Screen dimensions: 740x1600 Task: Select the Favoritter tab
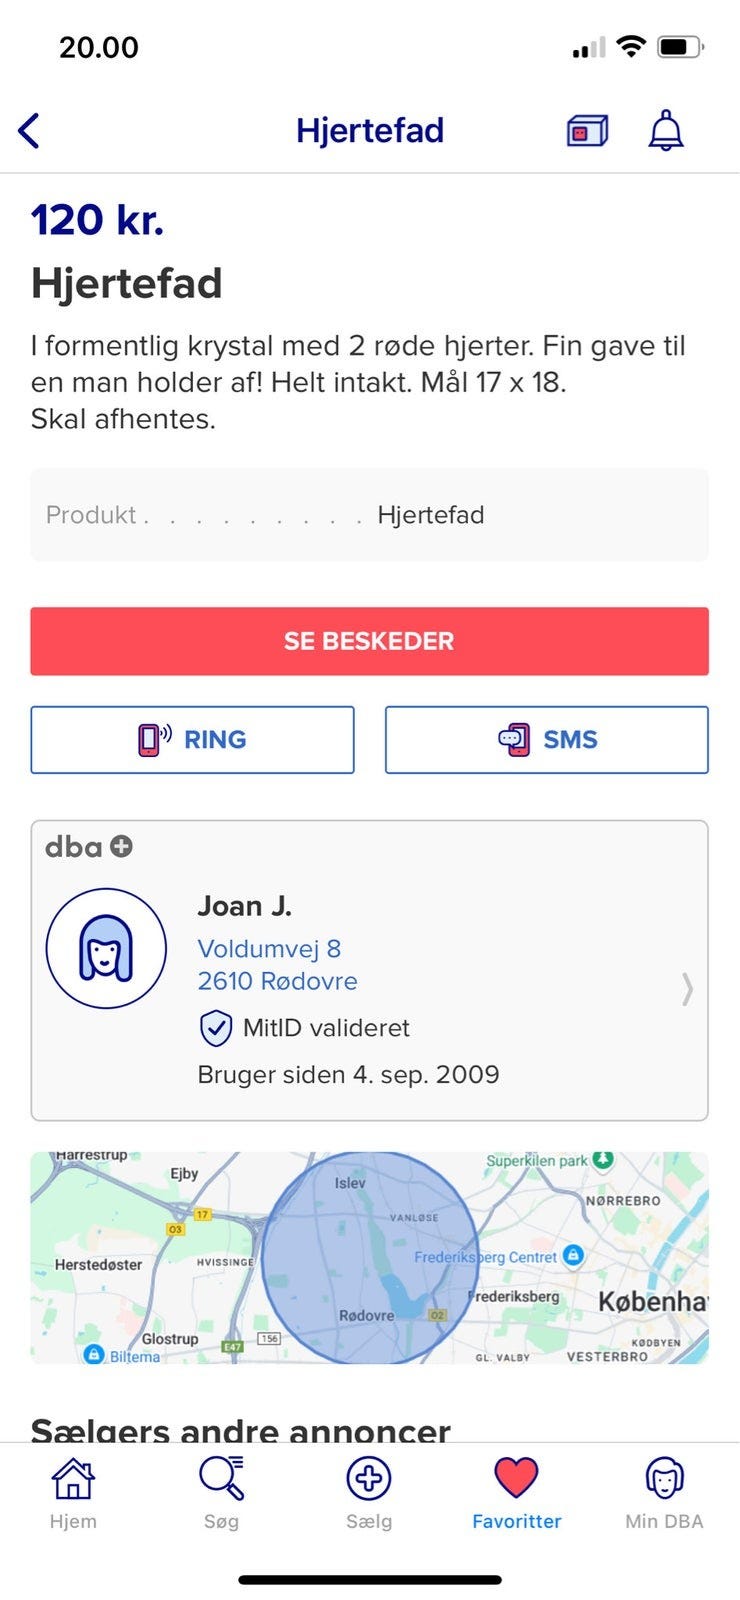(x=517, y=1493)
